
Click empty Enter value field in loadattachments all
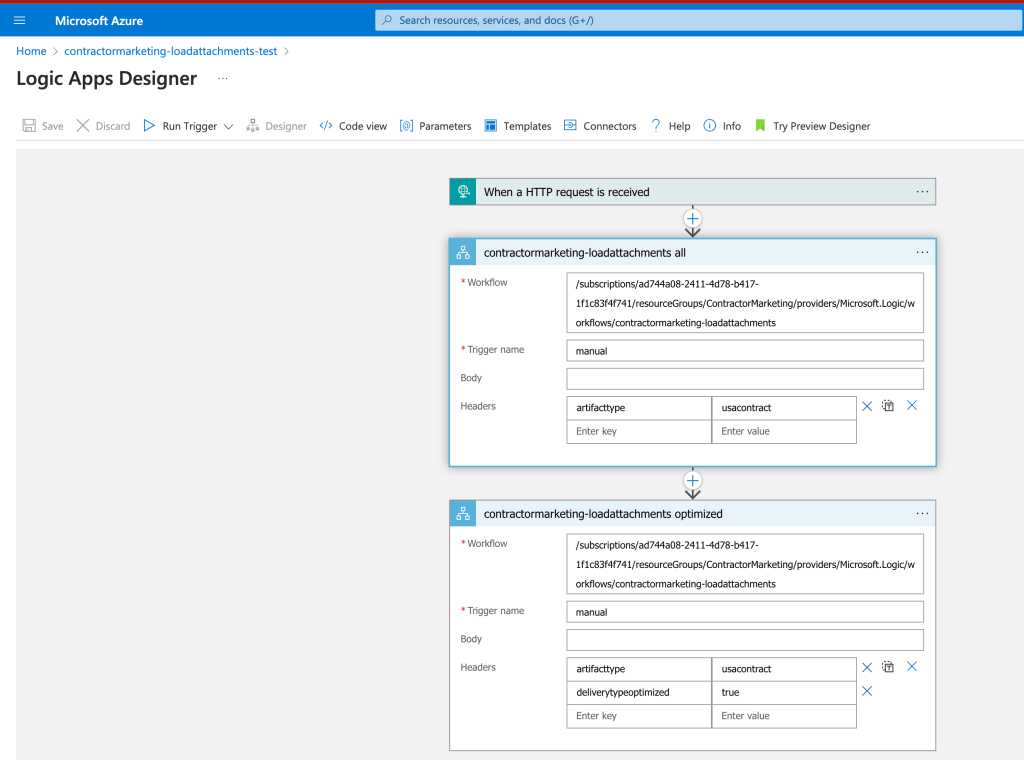tap(784, 432)
